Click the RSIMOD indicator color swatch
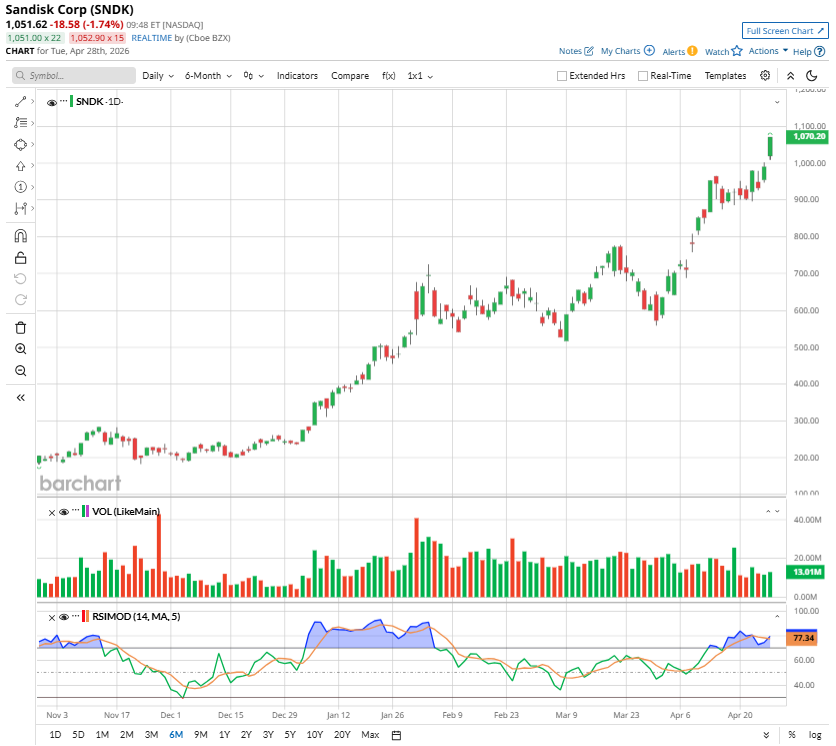The image size is (836, 746). (85, 616)
